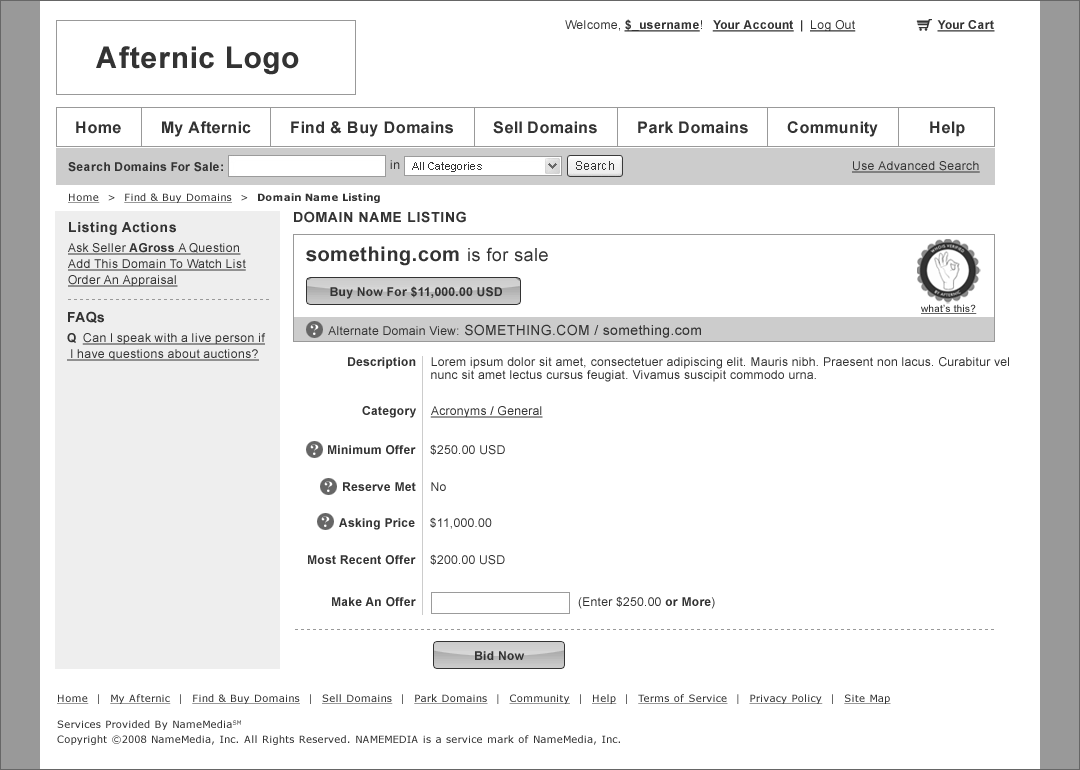
Task: Click Home in the breadcrumb
Action: click(x=83, y=198)
